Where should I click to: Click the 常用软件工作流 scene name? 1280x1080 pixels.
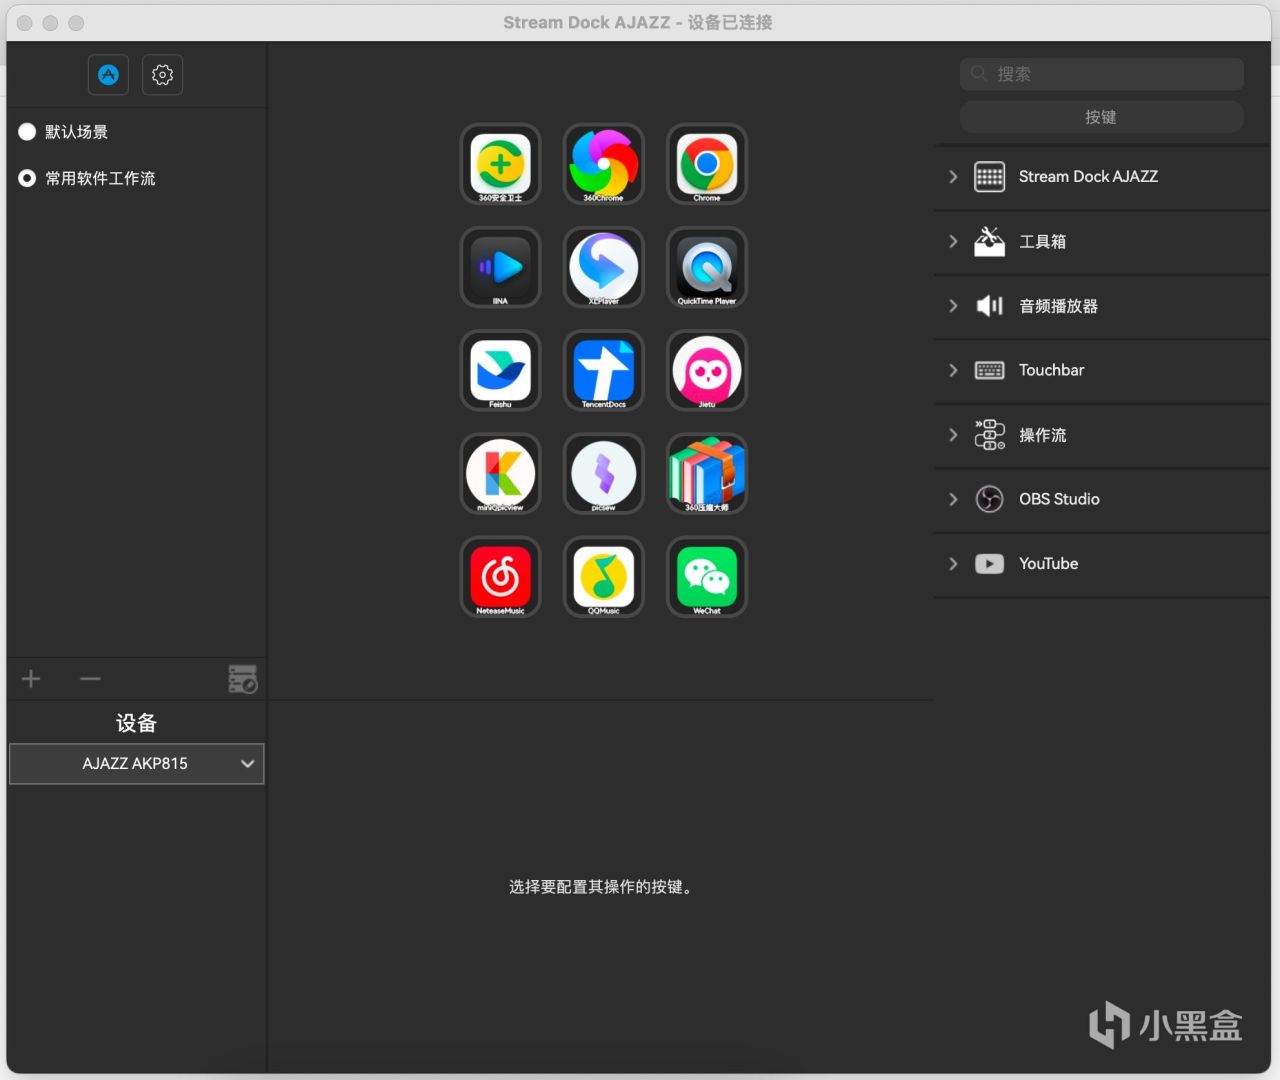point(100,178)
